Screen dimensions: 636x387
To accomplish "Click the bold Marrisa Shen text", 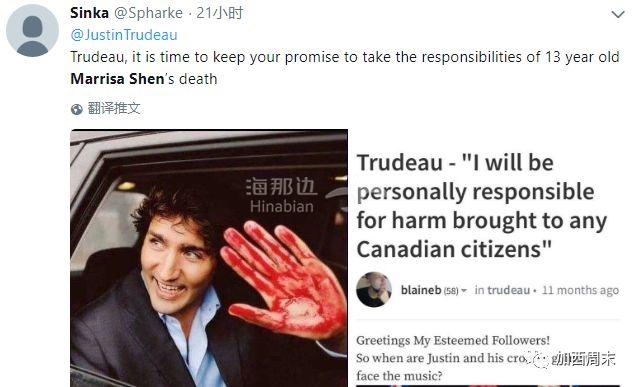I will click(x=117, y=79).
